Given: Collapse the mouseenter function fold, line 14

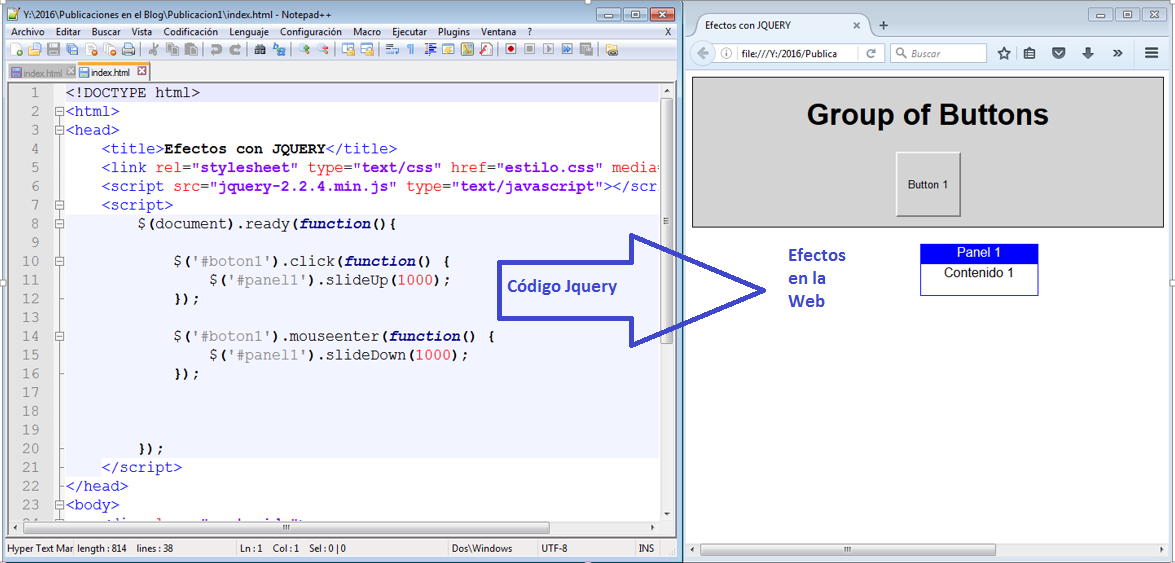Looking at the screenshot, I should coord(59,337).
